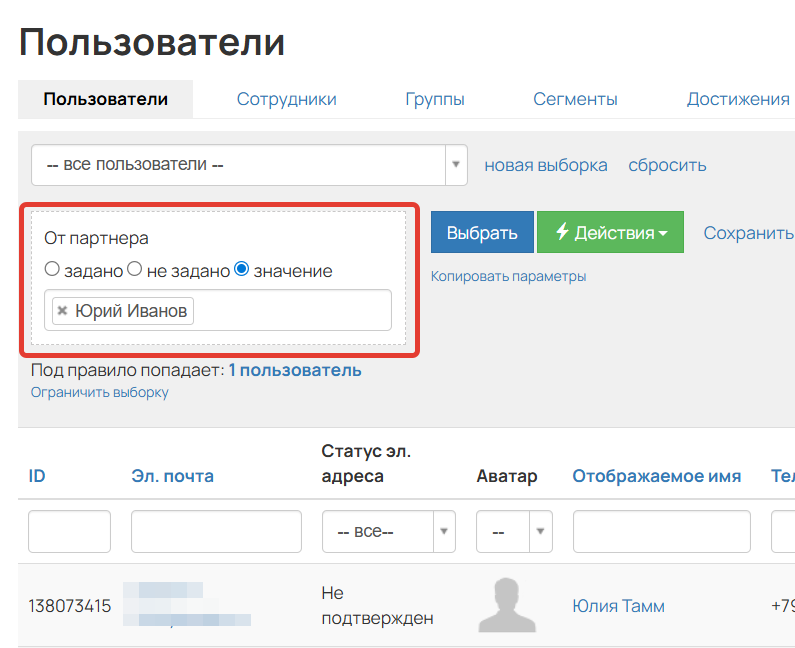Focus the Эл. почта filter input field
Screen dimensions: 795x648
pyautogui.click(x=216, y=531)
